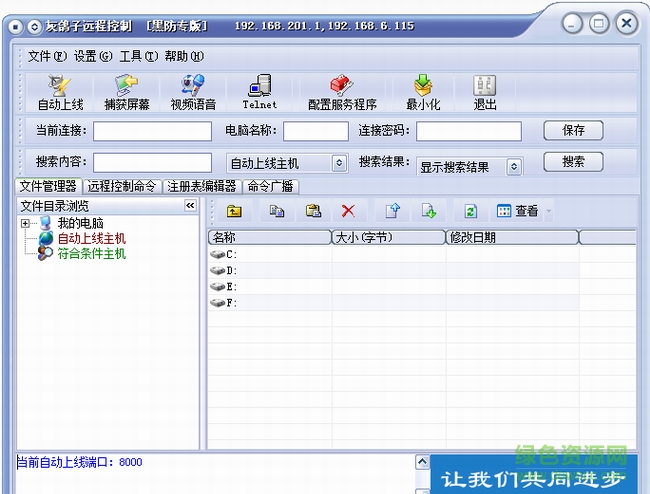650x494 pixels.
Task: Click the red X delete file icon
Action: click(348, 211)
